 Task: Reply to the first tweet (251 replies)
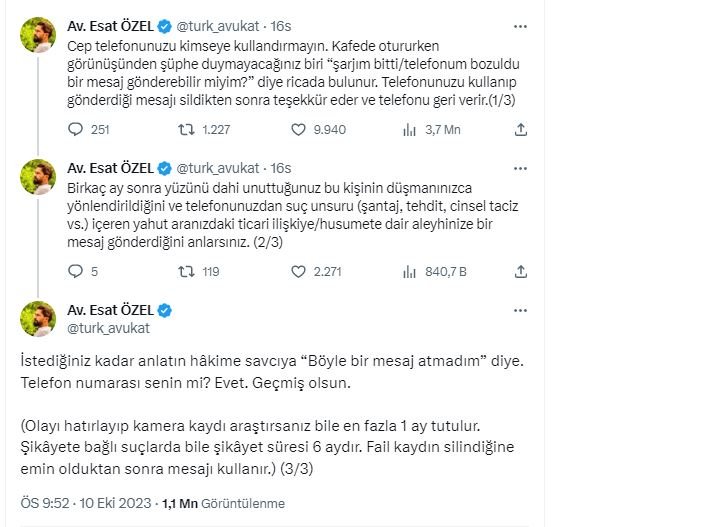point(77,129)
